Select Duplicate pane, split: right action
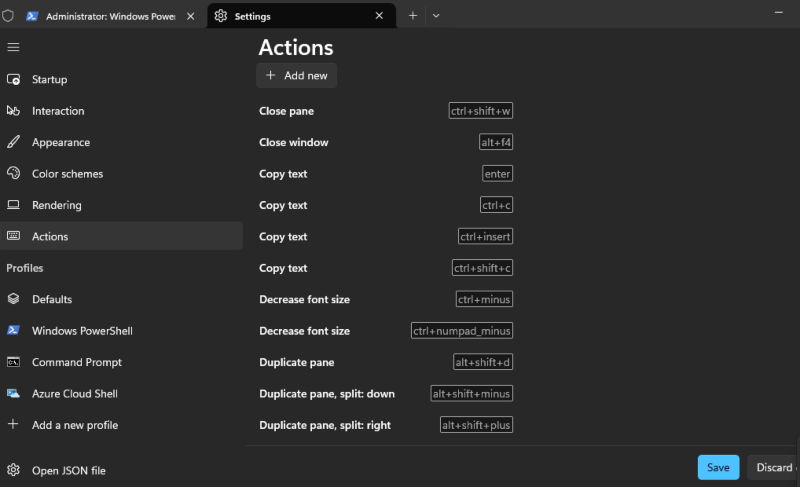 click(386, 425)
